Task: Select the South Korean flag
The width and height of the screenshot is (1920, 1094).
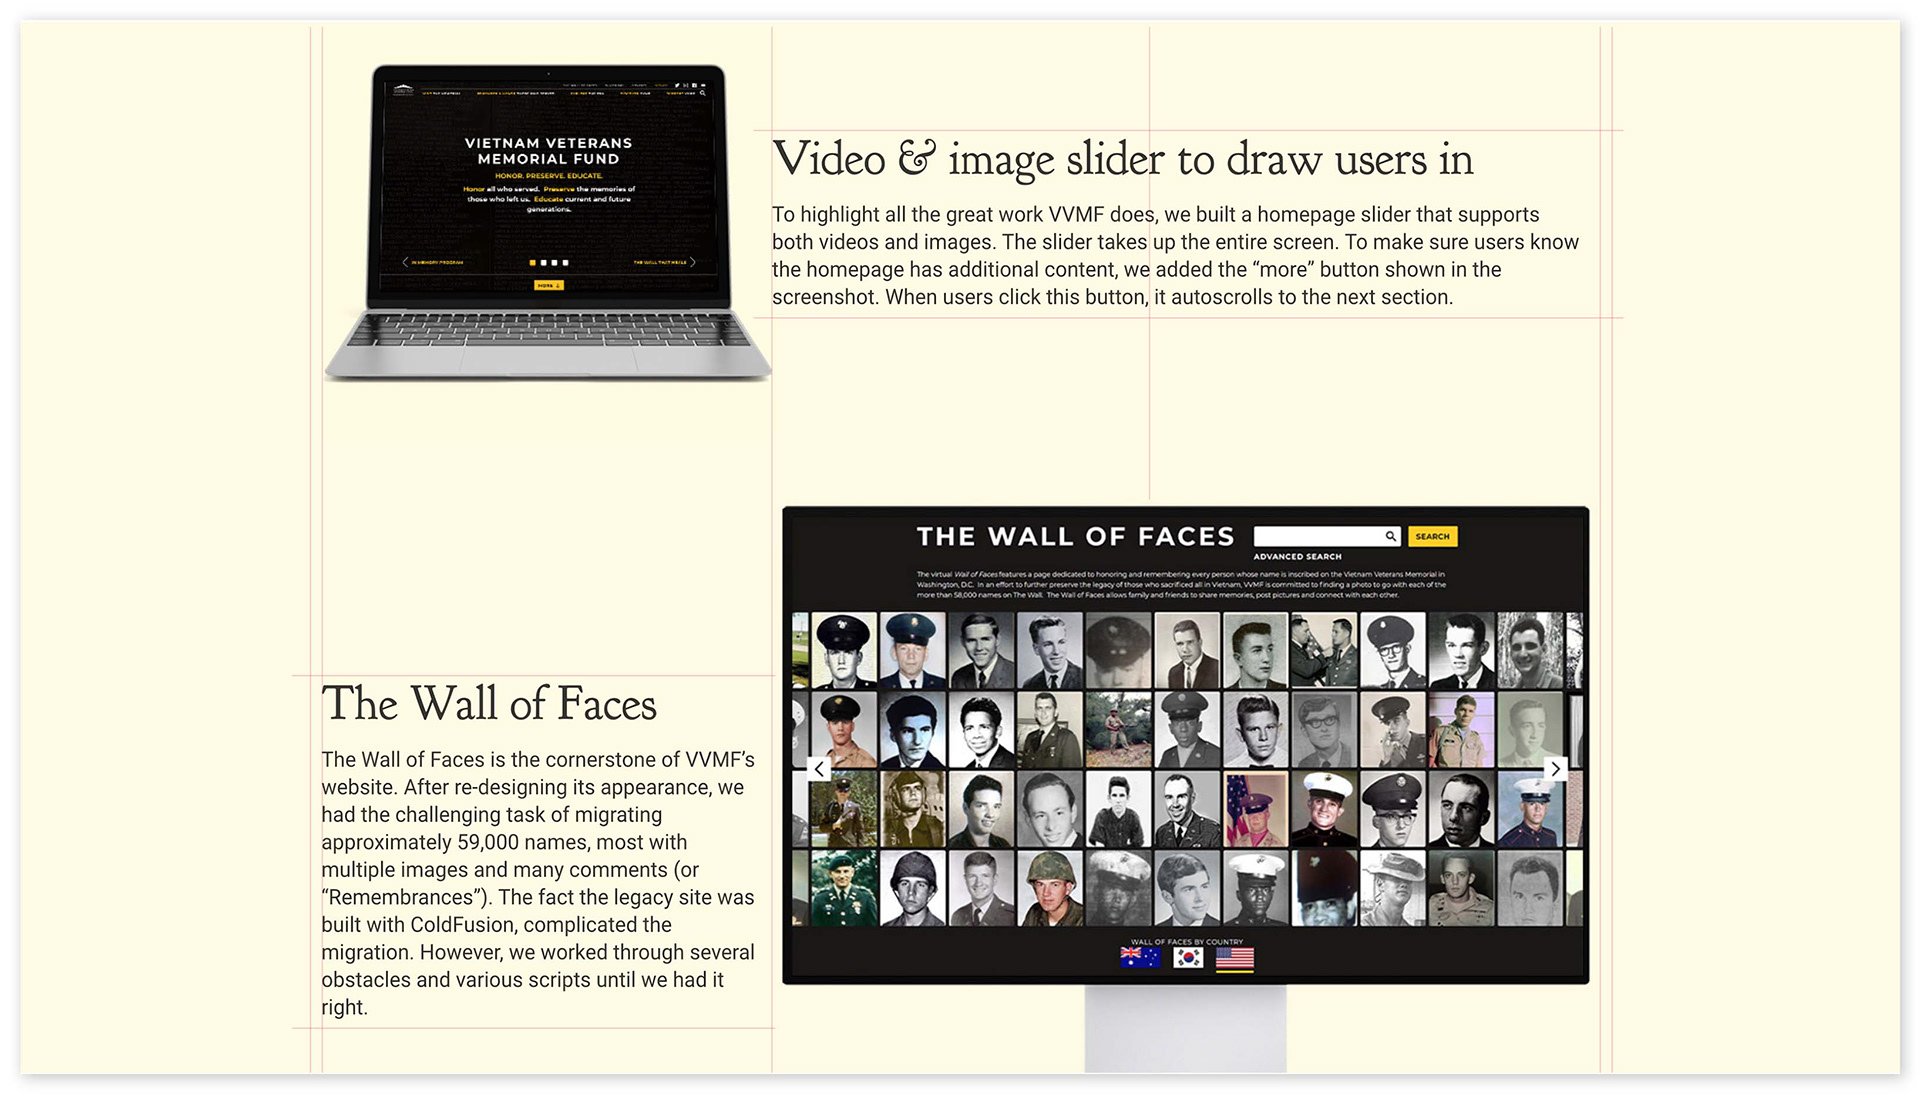Action: tap(1188, 958)
